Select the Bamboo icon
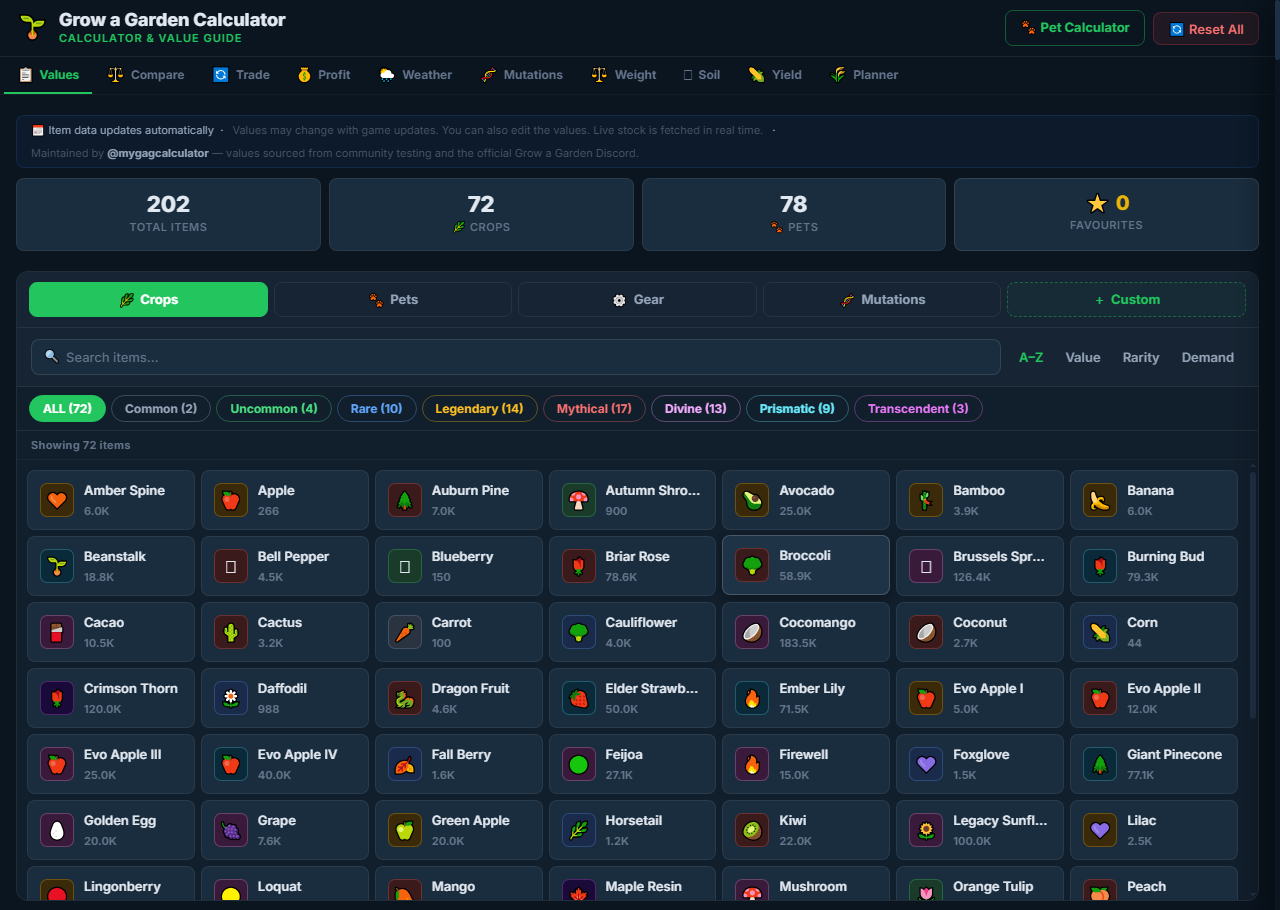The image size is (1280, 910). click(x=926, y=500)
